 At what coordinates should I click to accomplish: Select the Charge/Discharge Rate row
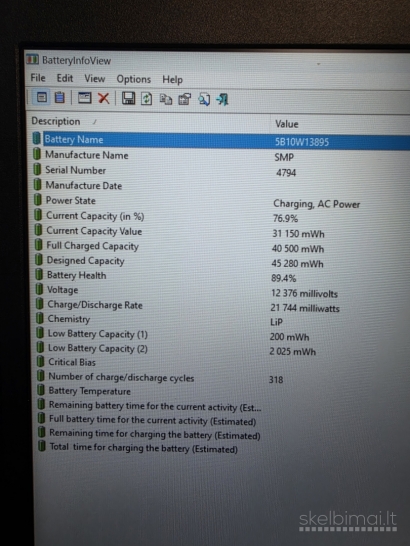(x=221, y=306)
